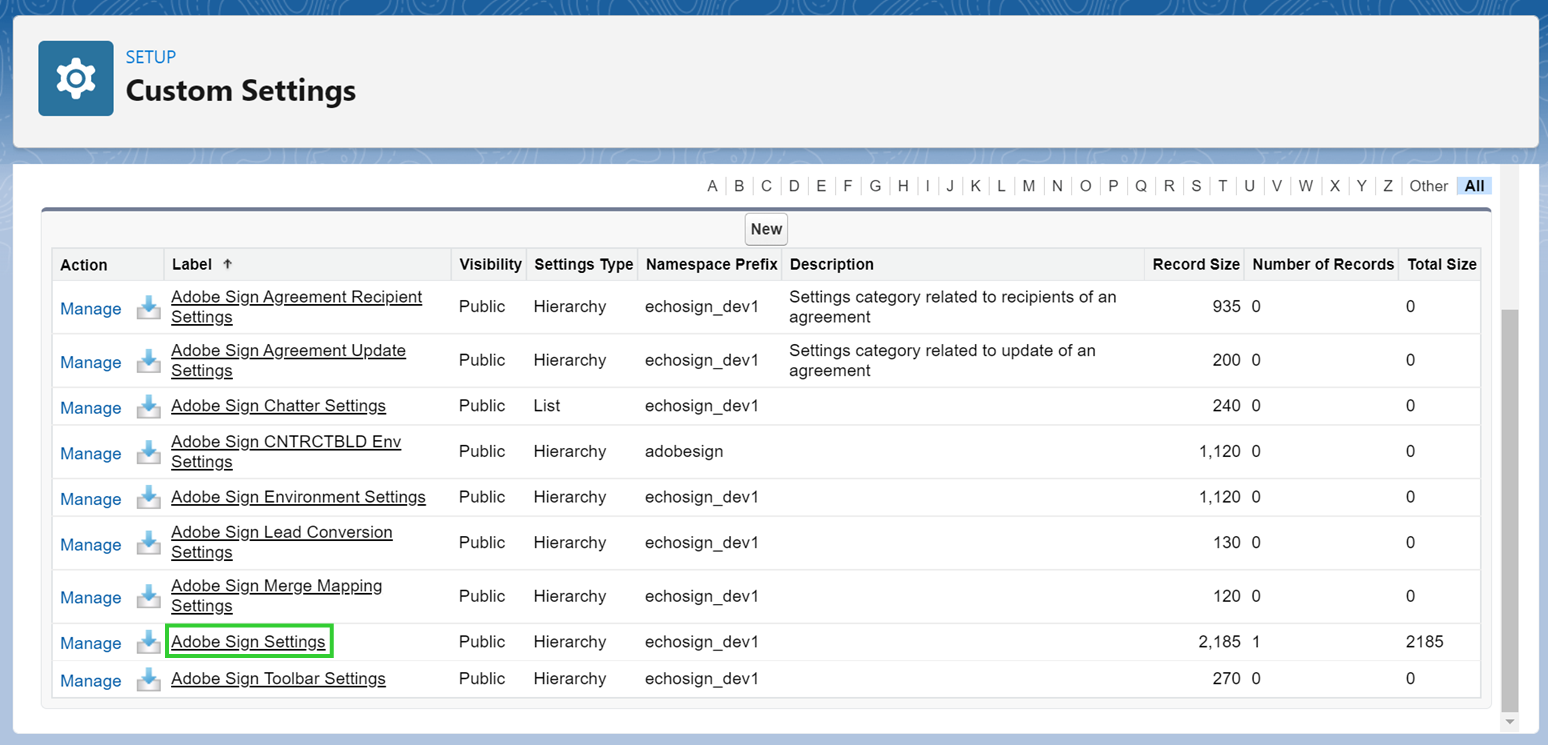The image size is (1548, 745).
Task: Click the export icon beside Adobe Sign Environment Settings
Action: coord(148,499)
